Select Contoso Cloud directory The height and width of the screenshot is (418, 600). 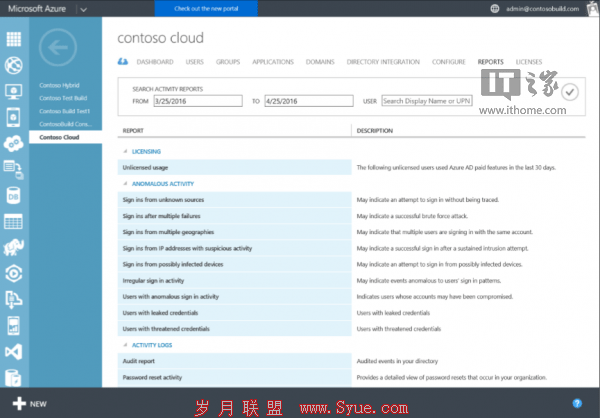65,137
